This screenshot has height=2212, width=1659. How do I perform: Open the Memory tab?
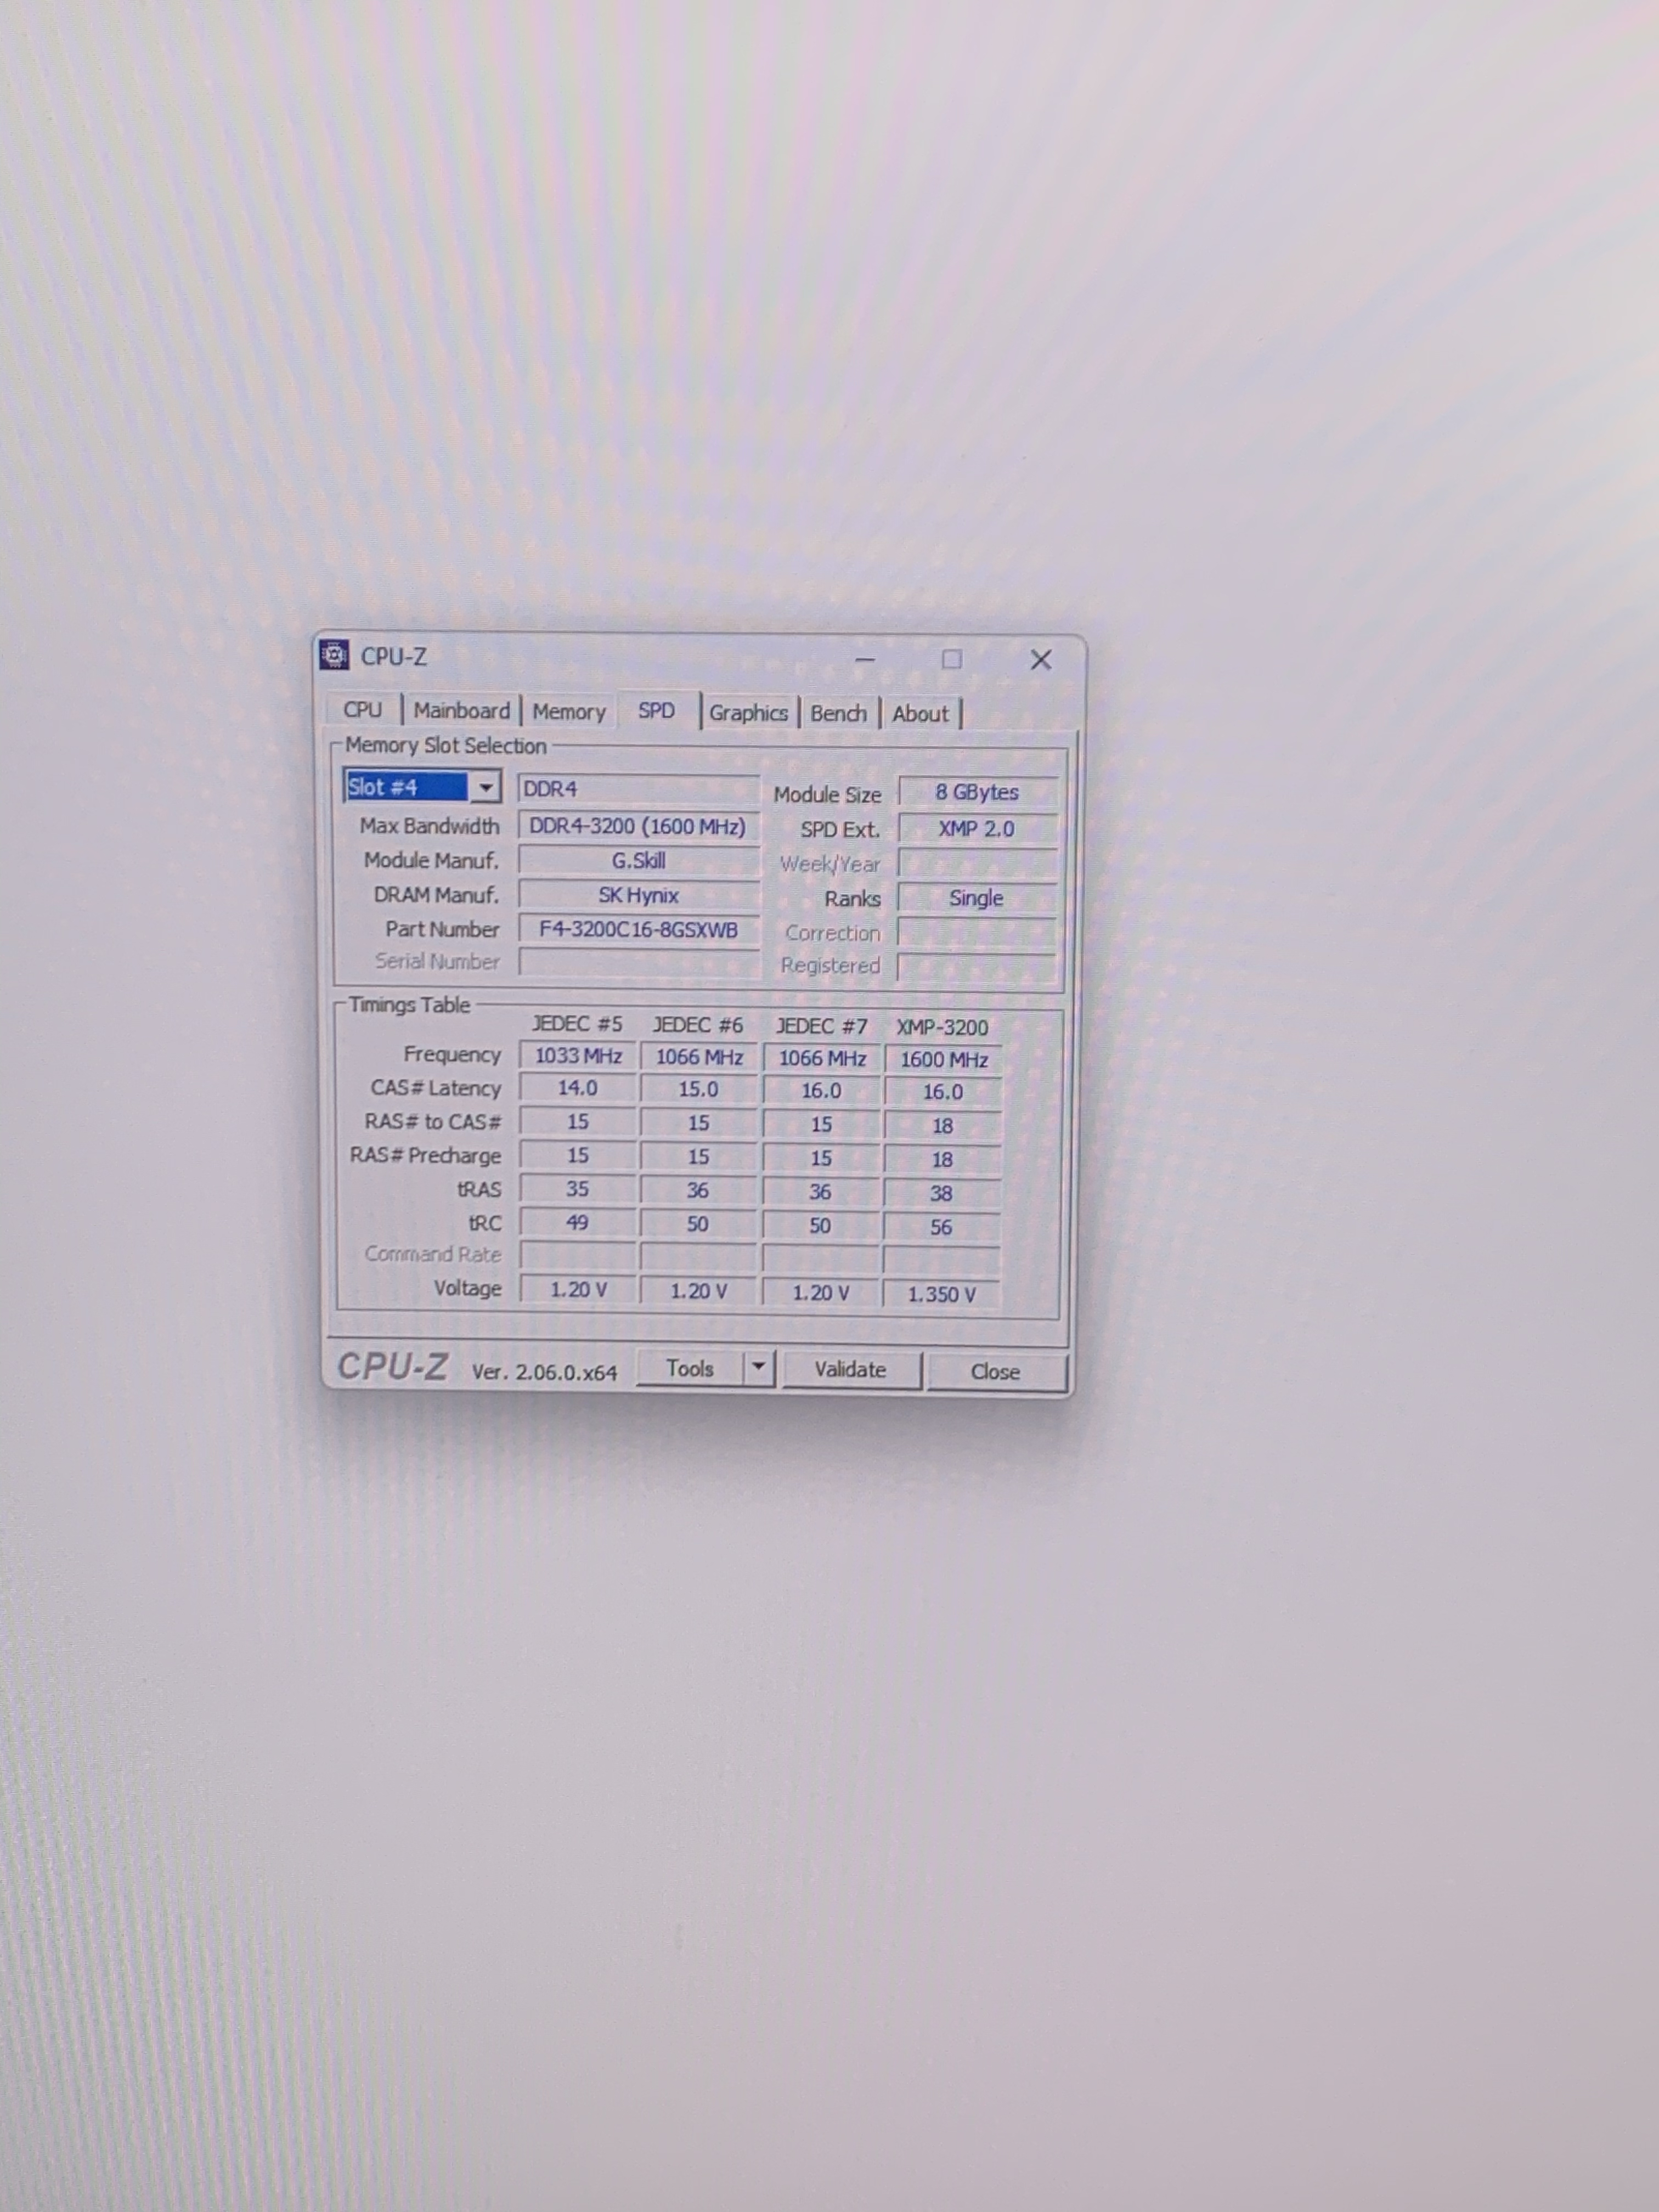(x=568, y=712)
